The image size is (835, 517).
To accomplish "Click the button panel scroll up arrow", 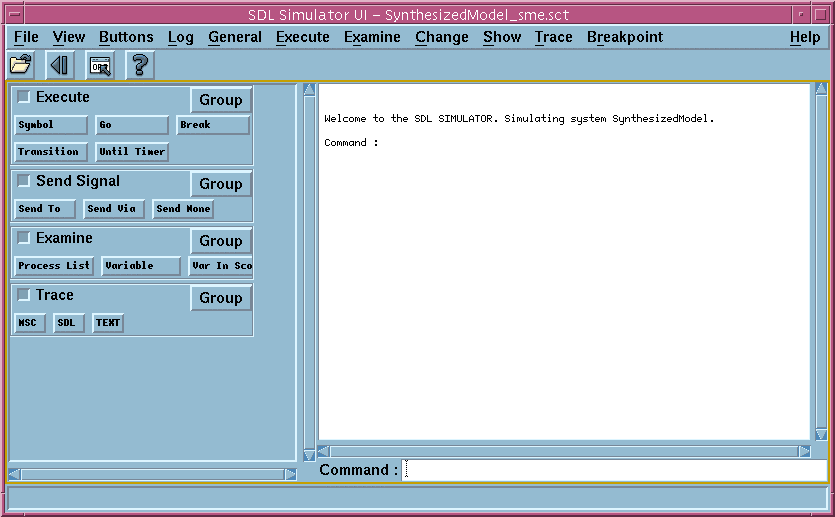I will [x=309, y=89].
